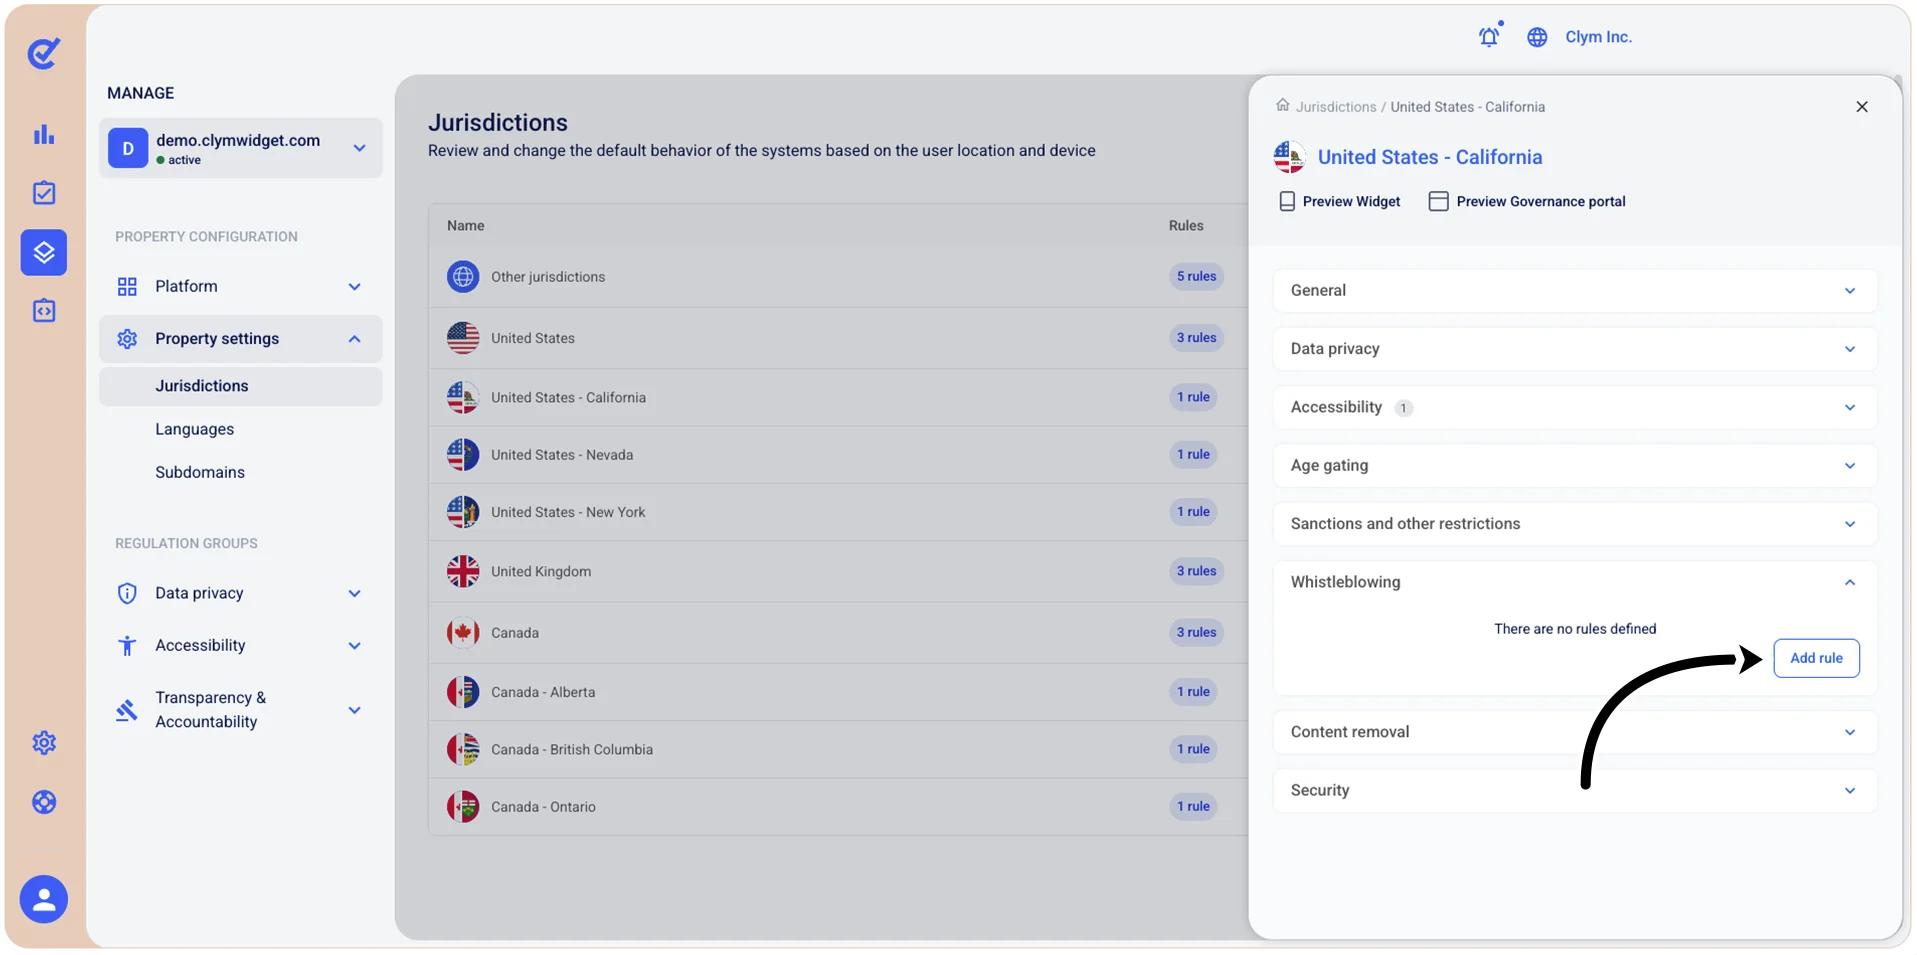Viewport: 1917px width, 955px height.
Task: Collapse the Whistleblowing section
Action: pyautogui.click(x=1575, y=582)
